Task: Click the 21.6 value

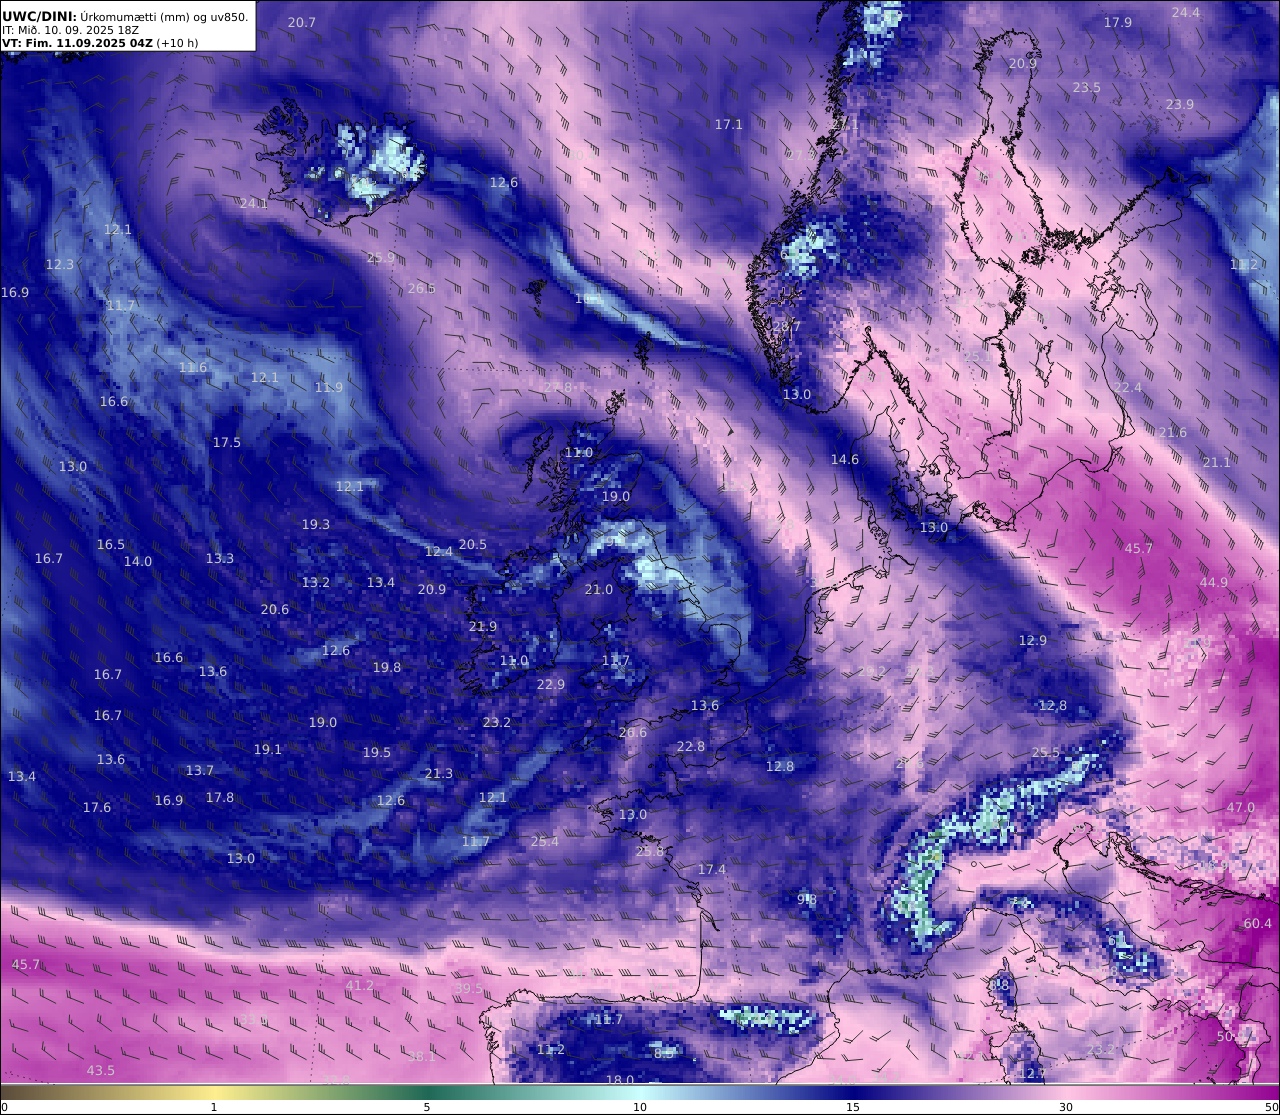Action: [x=1172, y=433]
